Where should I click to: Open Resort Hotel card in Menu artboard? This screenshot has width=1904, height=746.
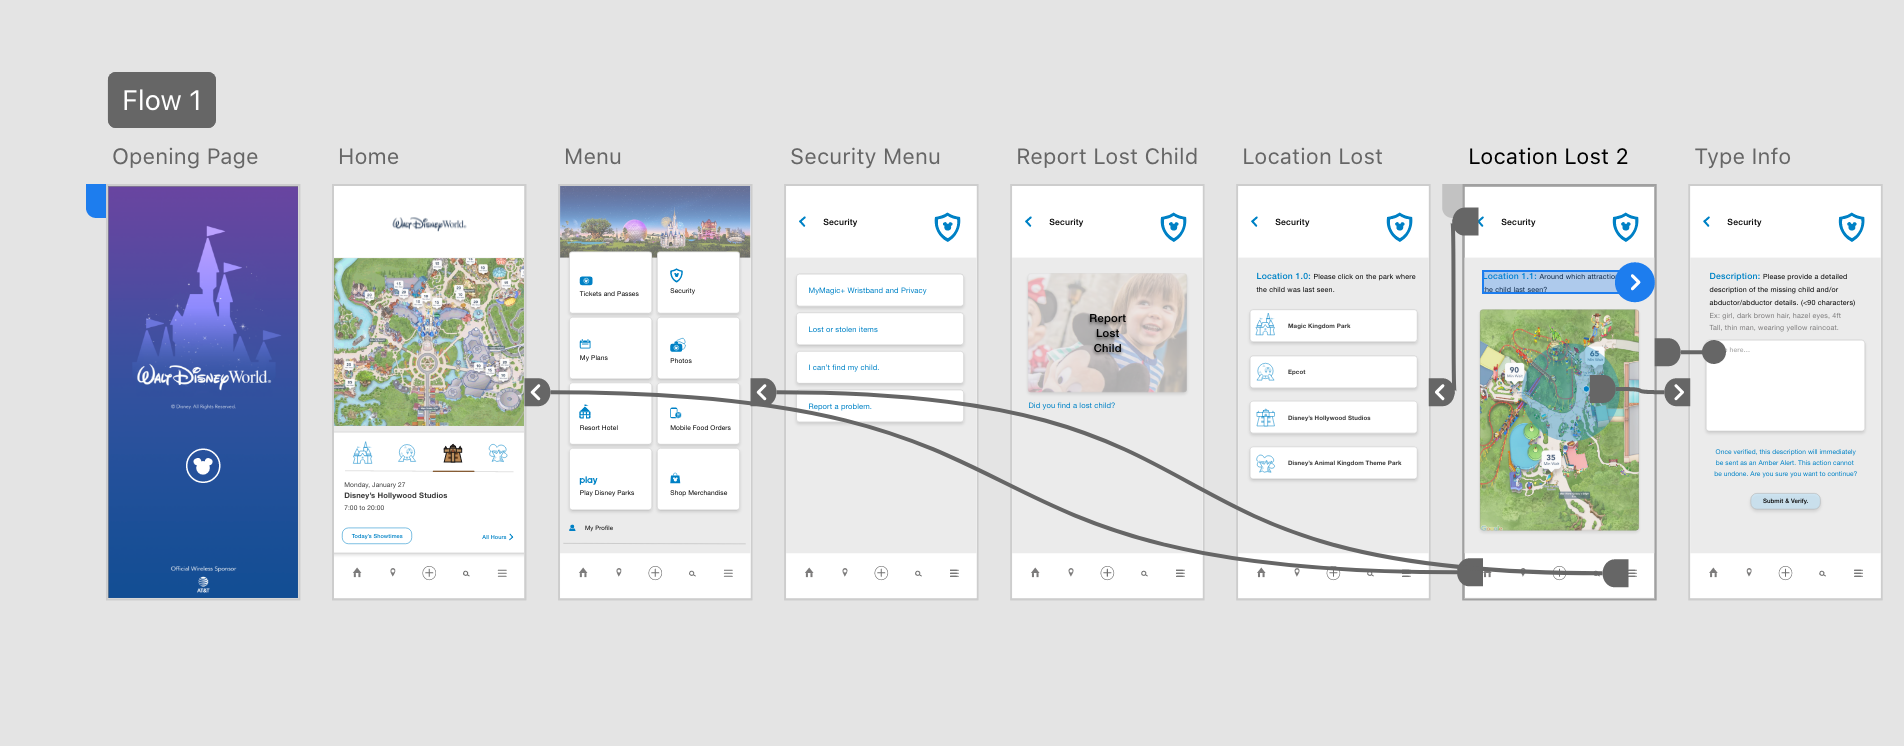coord(610,414)
